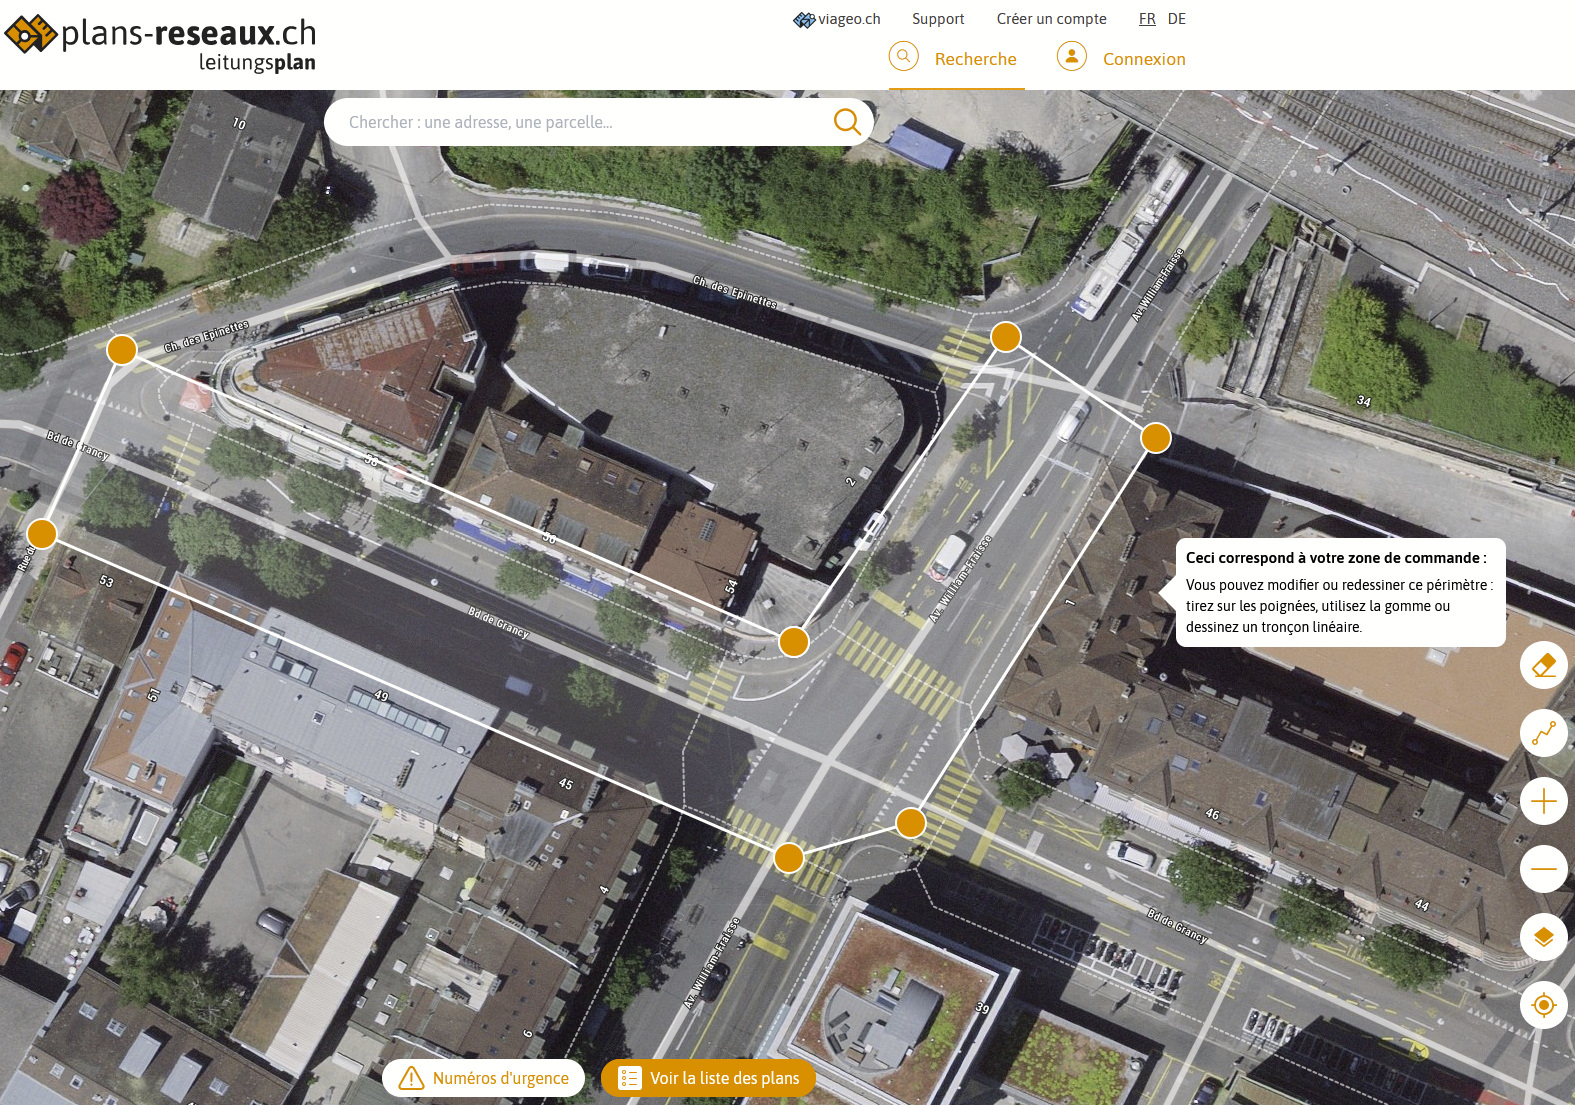Switch language to DE
The image size is (1575, 1105).
click(1176, 19)
